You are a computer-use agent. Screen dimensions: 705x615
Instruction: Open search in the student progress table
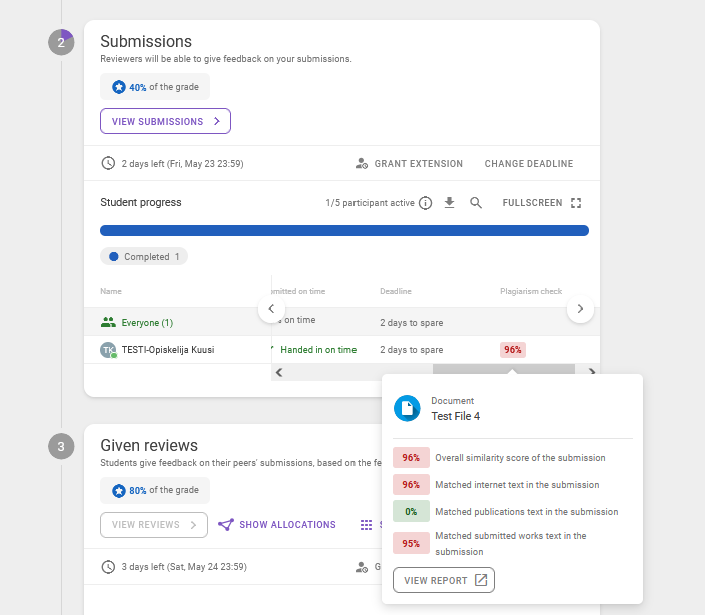click(476, 203)
